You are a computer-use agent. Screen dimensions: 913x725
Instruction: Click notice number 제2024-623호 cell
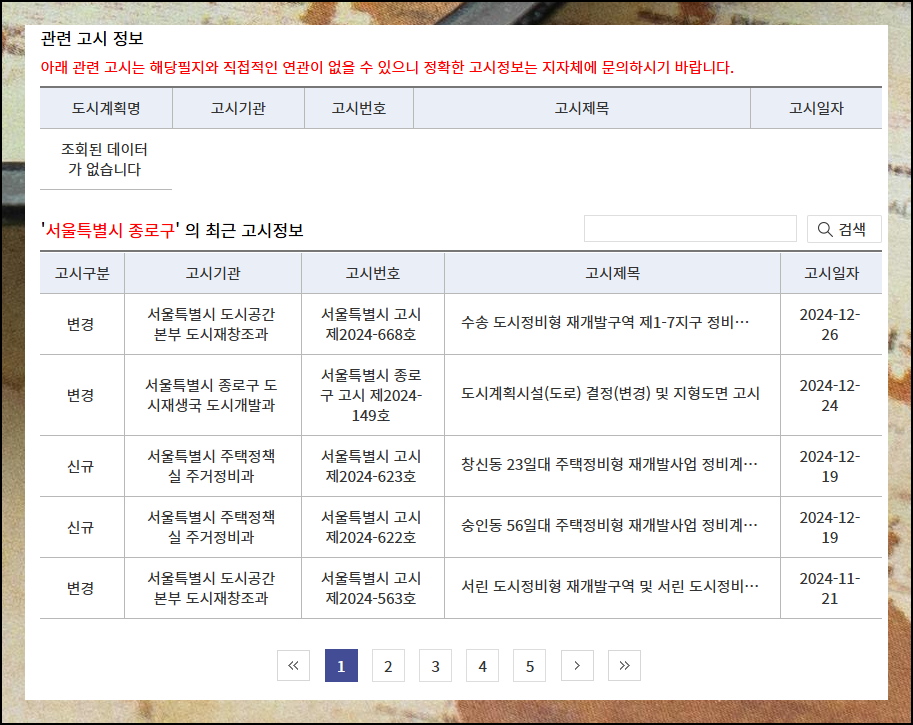point(371,466)
